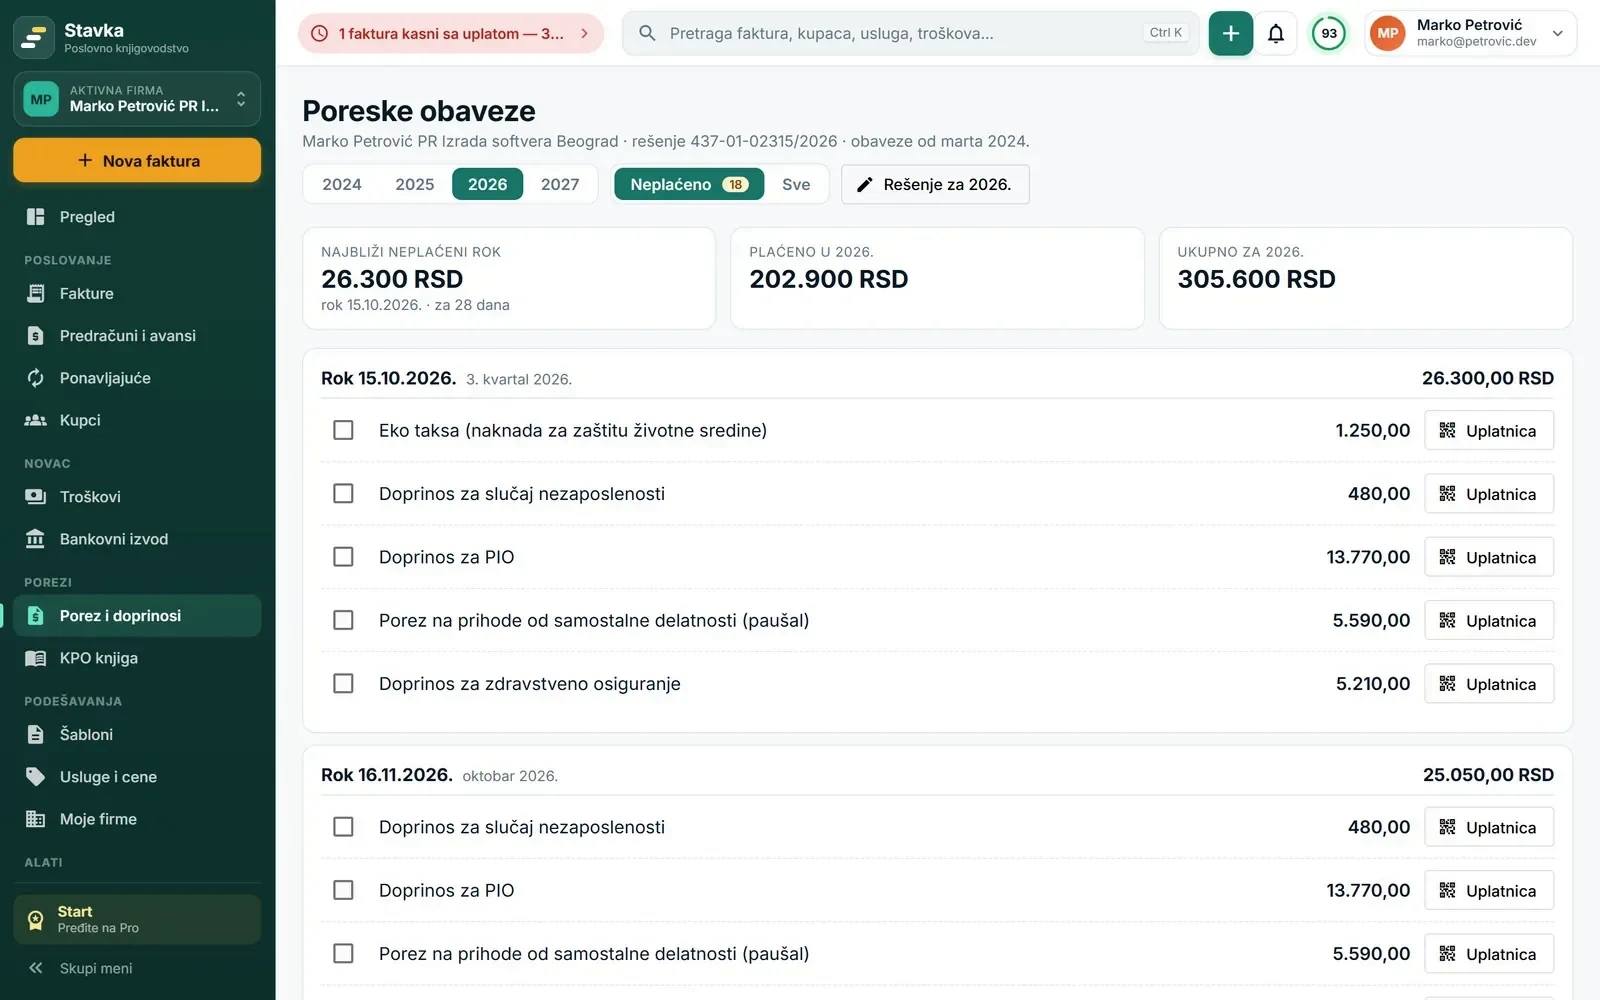Check Doprinos za slučaj nezaposlenosti due 15.10.2026

[343, 494]
